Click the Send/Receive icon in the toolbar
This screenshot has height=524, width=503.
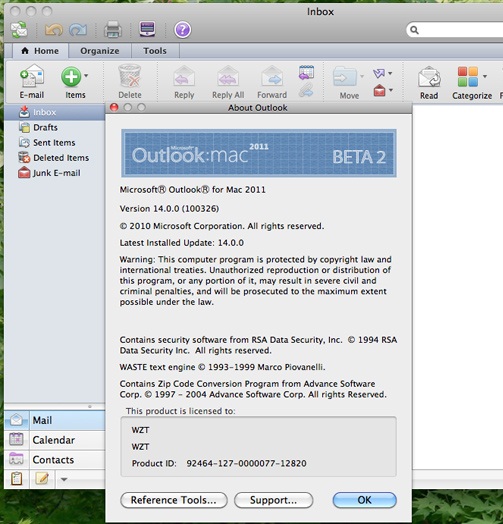pyautogui.click(x=19, y=30)
